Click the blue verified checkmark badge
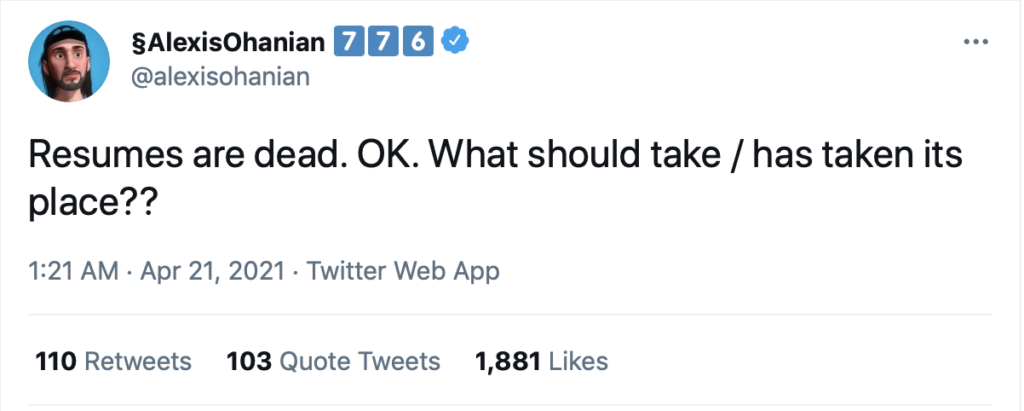Viewport: 1024px width, 411px height. 457,42
